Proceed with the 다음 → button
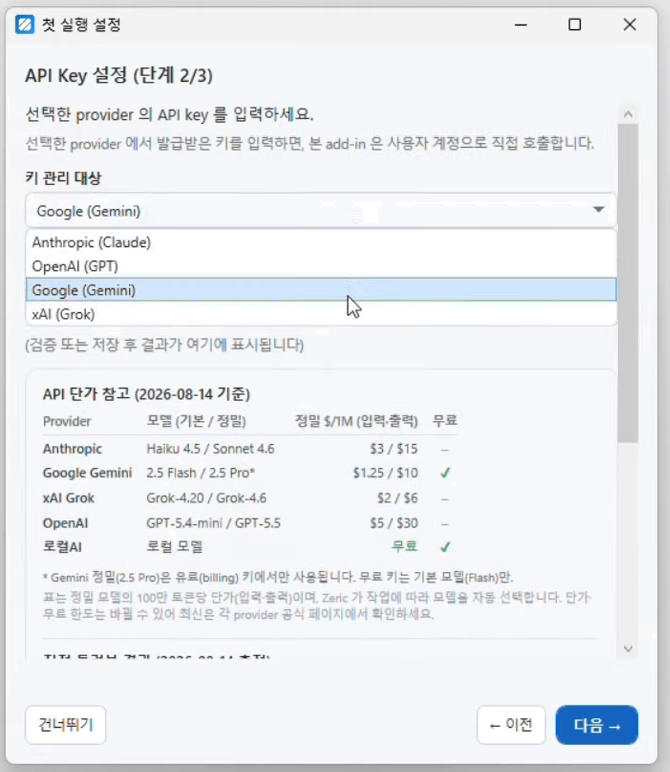Image resolution: width=670 pixels, height=772 pixels. coord(597,725)
